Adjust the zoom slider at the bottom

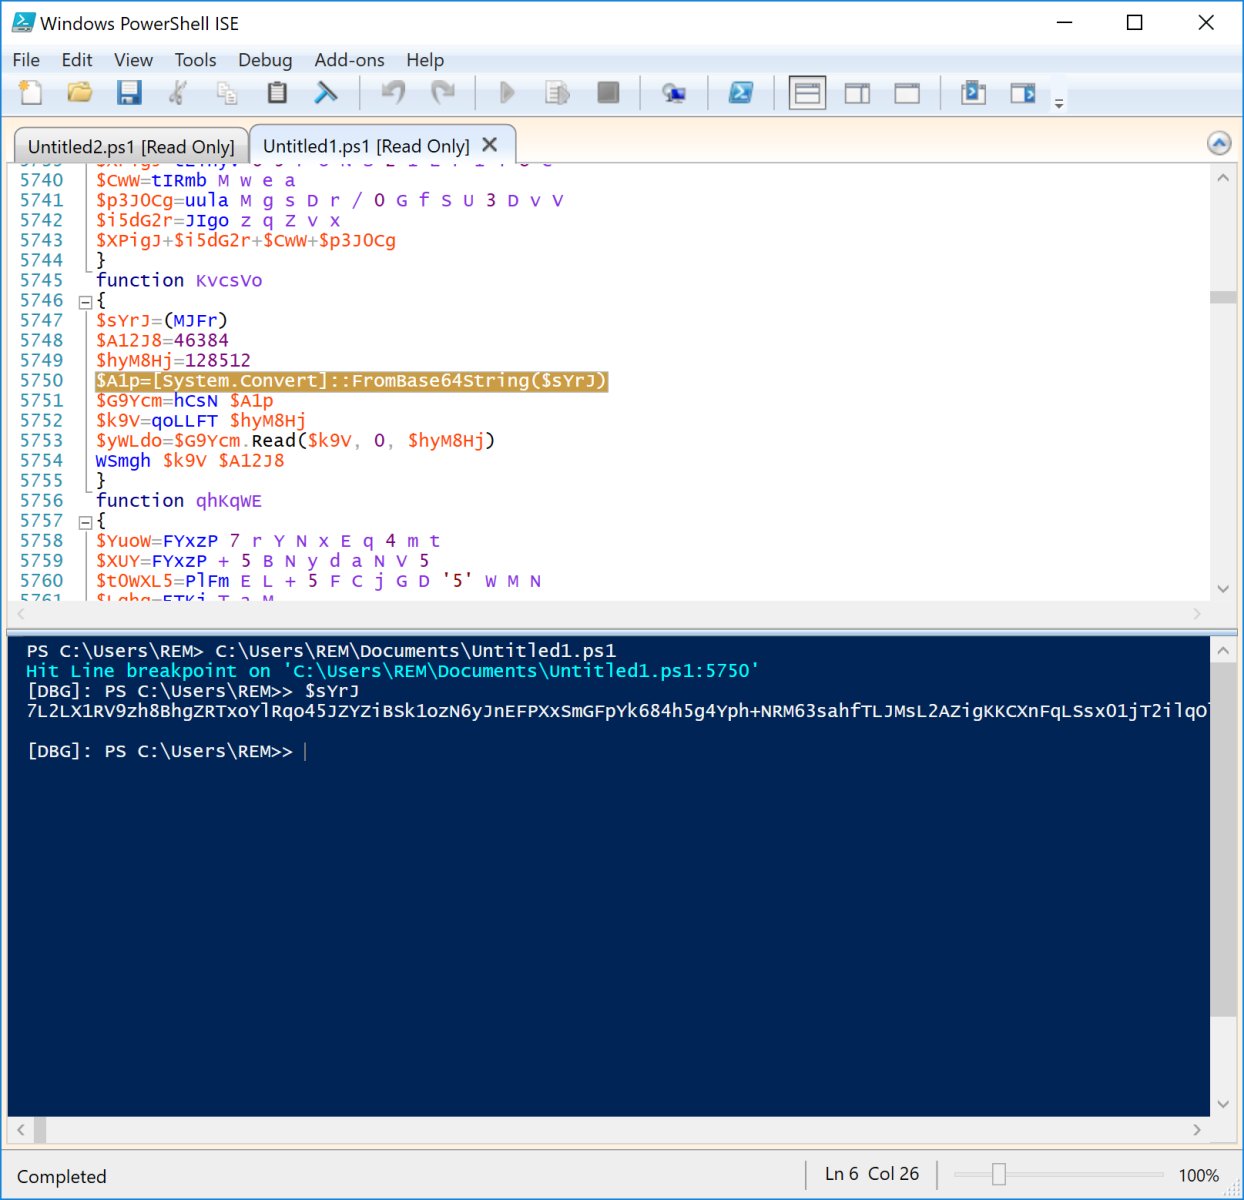1000,1175
